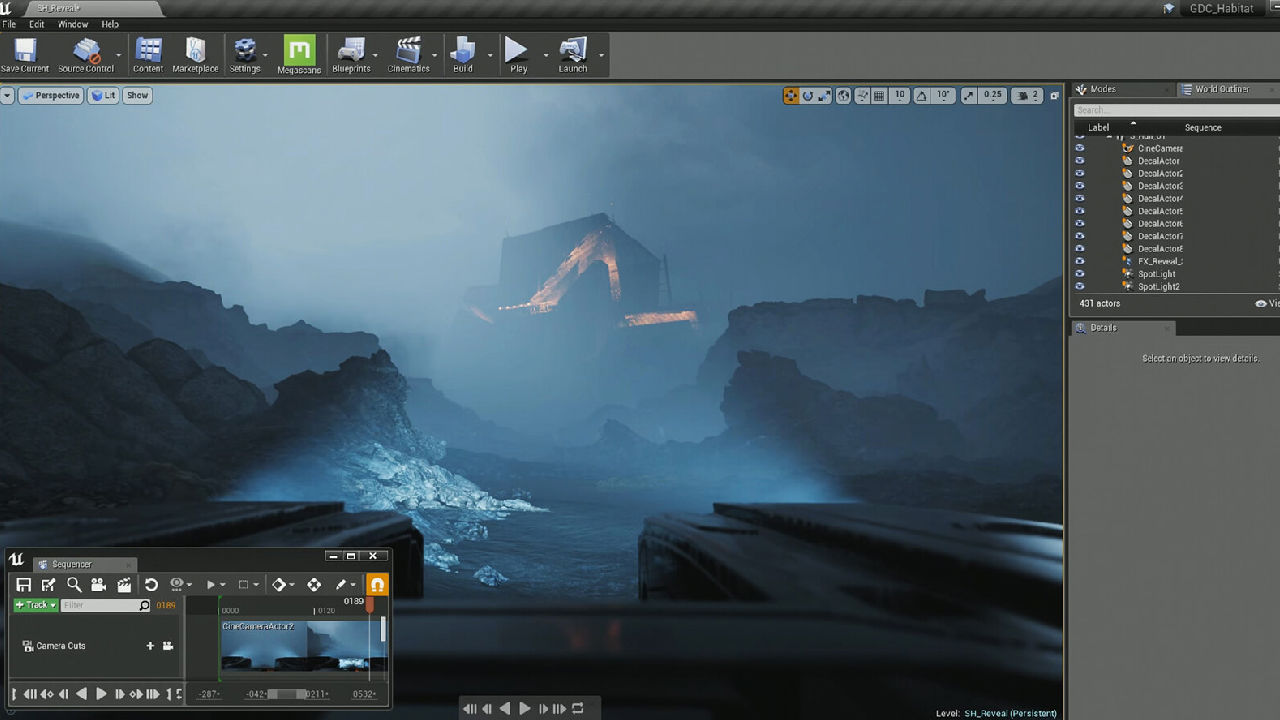Toggle rotation angle snapping icon
This screenshot has width=1280, height=720.
[922, 96]
